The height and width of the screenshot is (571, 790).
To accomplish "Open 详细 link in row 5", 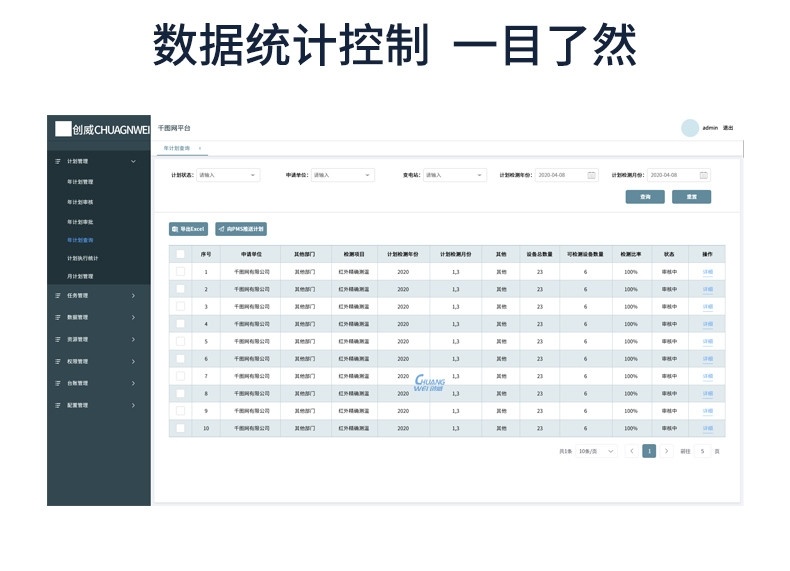I will [707, 341].
